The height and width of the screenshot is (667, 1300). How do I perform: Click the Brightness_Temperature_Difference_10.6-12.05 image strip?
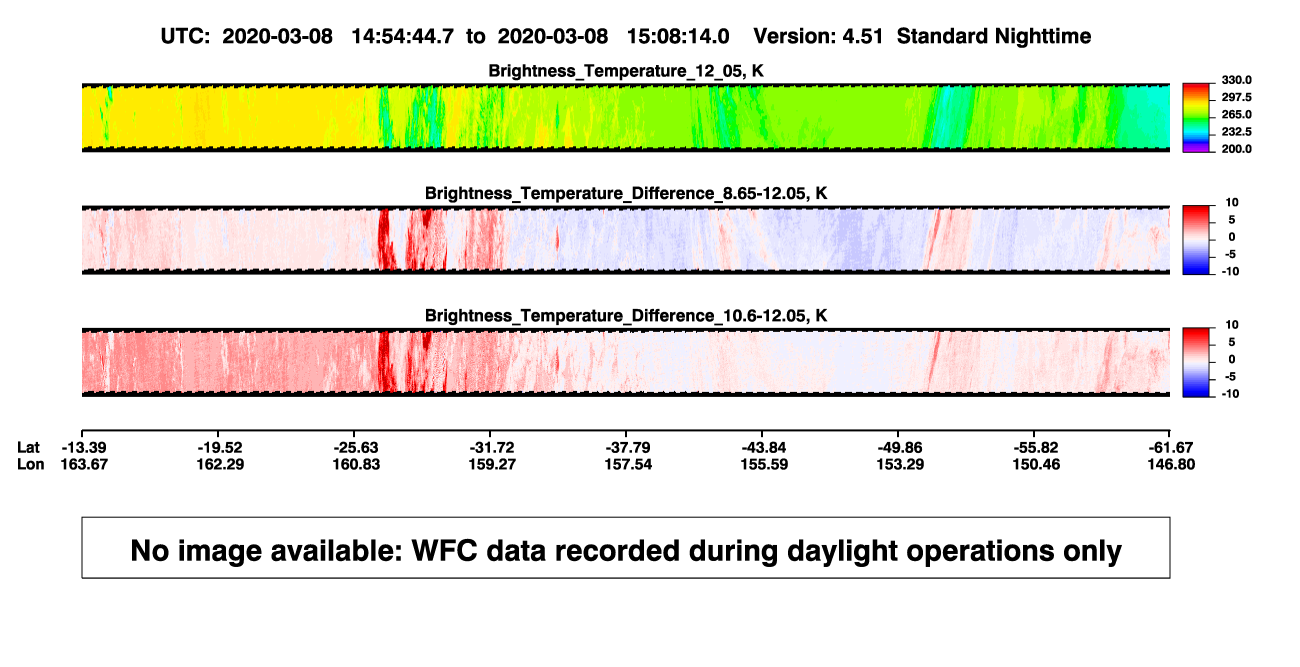click(x=625, y=362)
